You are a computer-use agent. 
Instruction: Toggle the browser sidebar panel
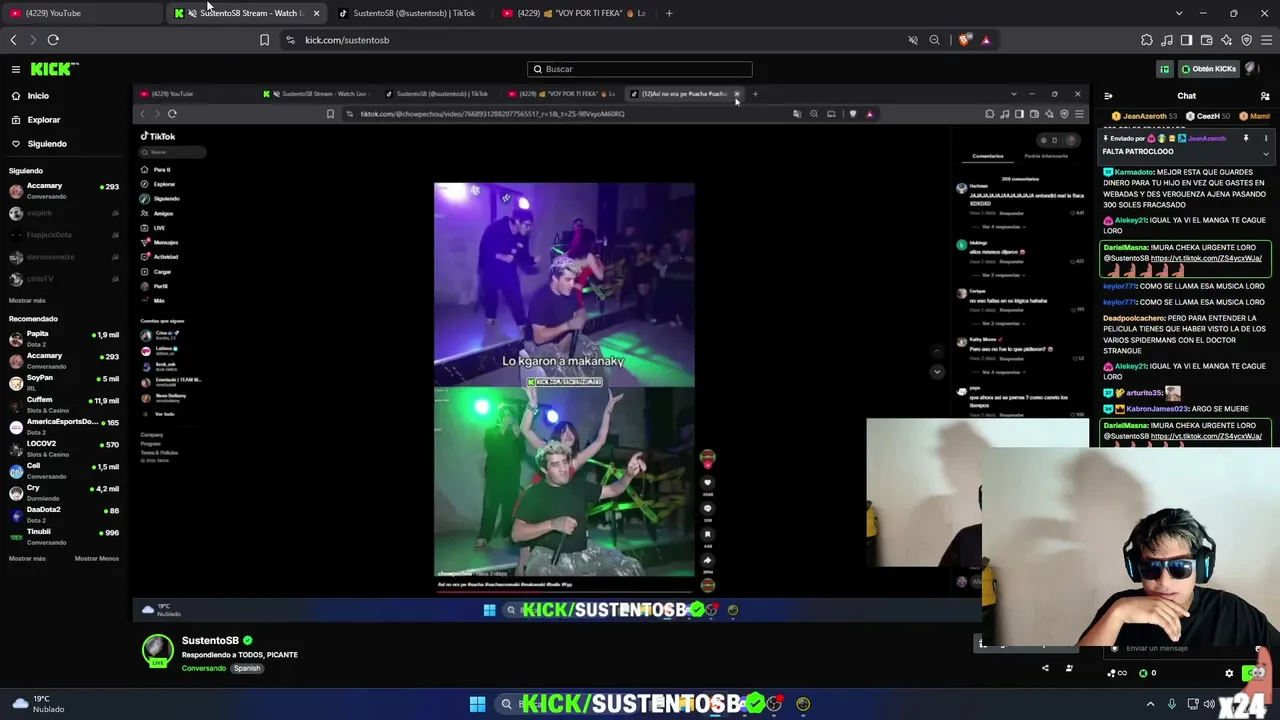[1187, 40]
